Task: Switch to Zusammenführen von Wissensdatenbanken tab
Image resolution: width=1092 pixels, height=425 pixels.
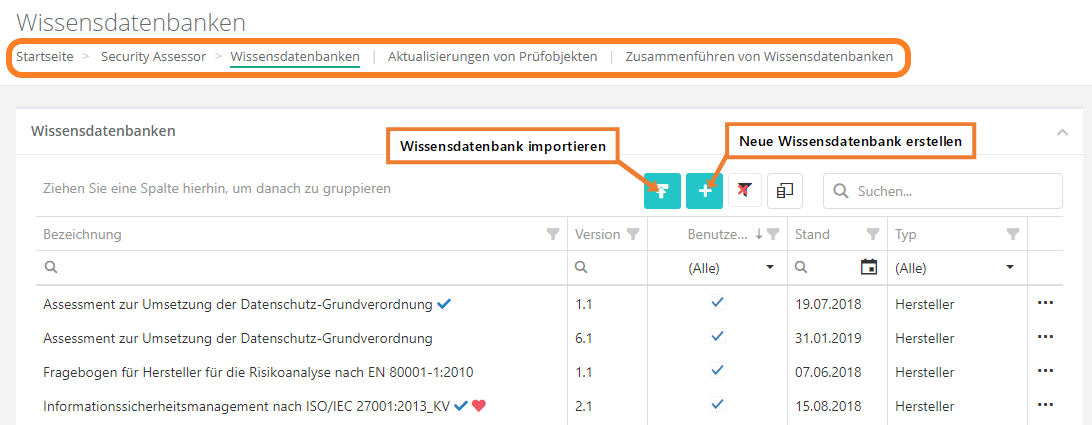Action: (x=759, y=57)
